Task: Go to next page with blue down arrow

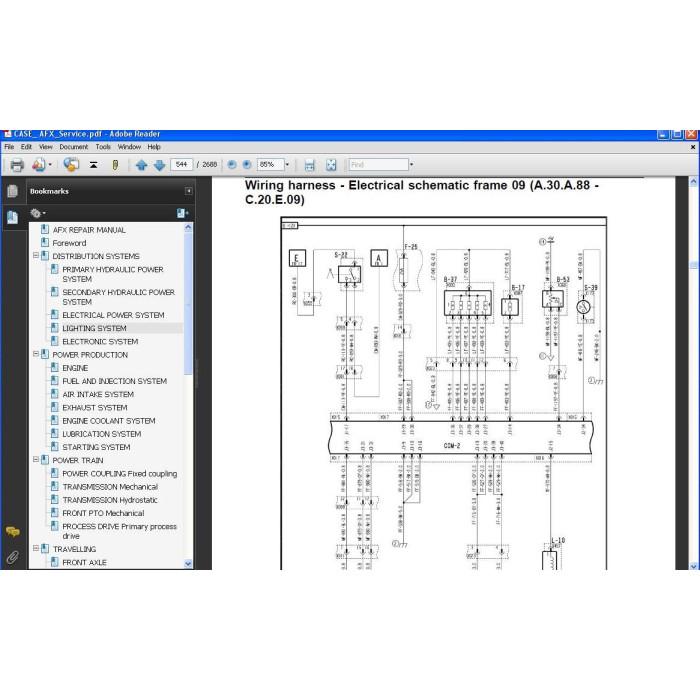Action: [159, 165]
